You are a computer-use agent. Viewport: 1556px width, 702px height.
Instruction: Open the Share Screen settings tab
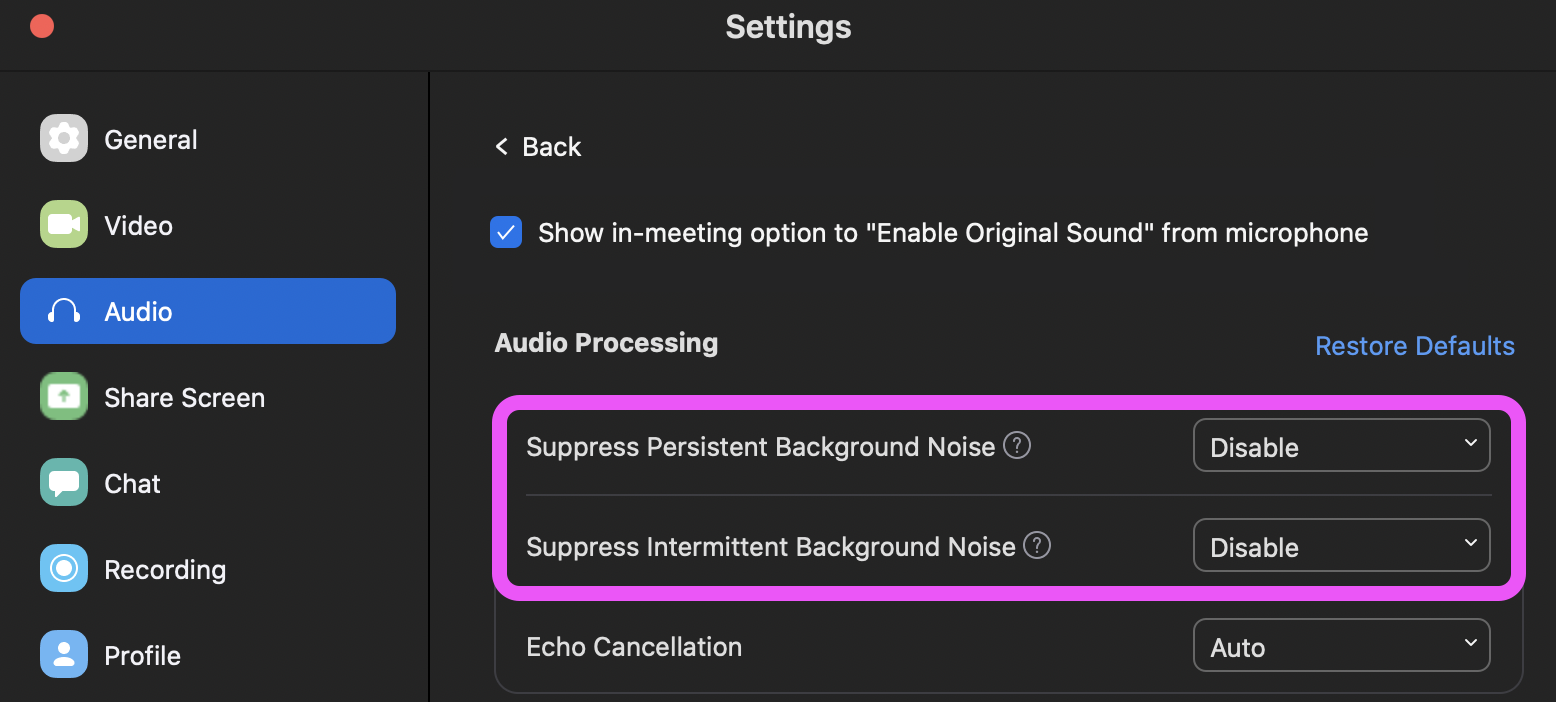[x=208, y=397]
